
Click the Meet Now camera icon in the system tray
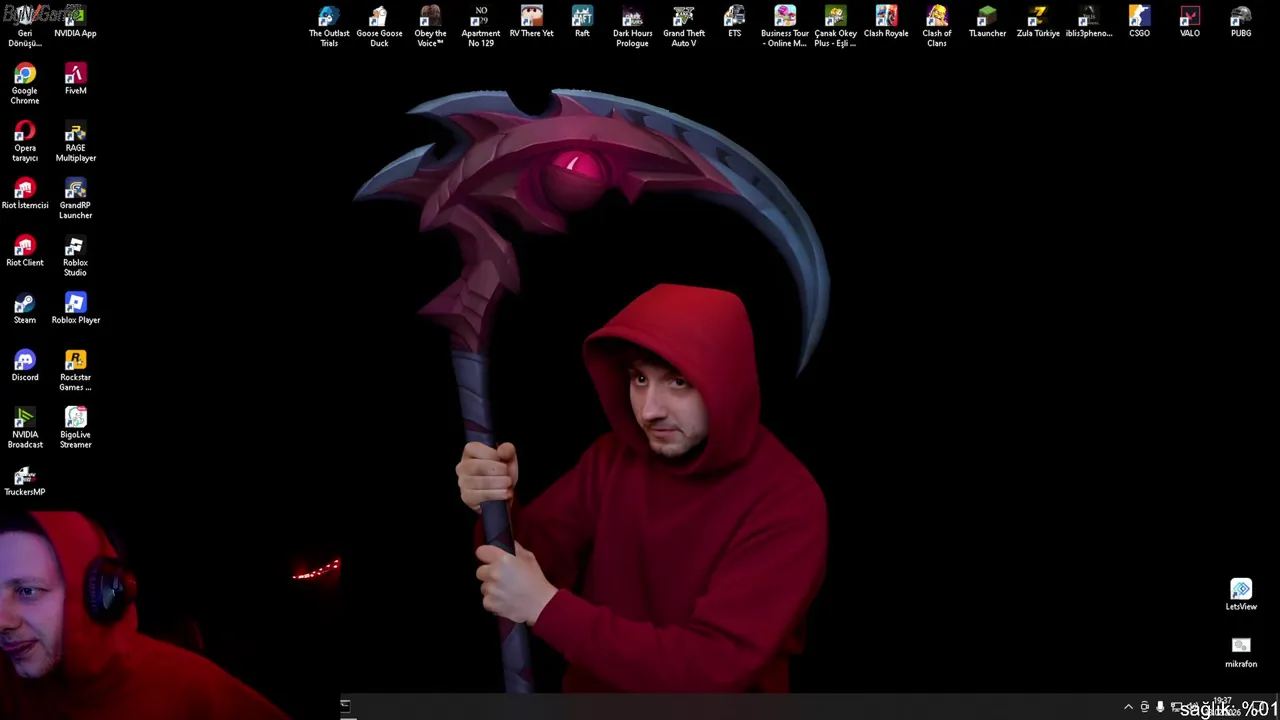(1145, 707)
